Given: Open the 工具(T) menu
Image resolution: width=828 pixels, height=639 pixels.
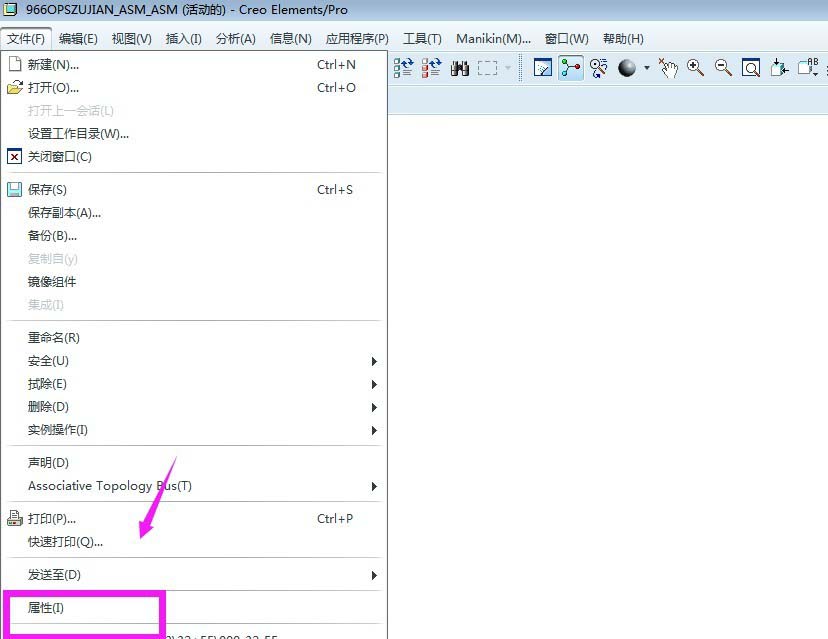Looking at the screenshot, I should (422, 39).
